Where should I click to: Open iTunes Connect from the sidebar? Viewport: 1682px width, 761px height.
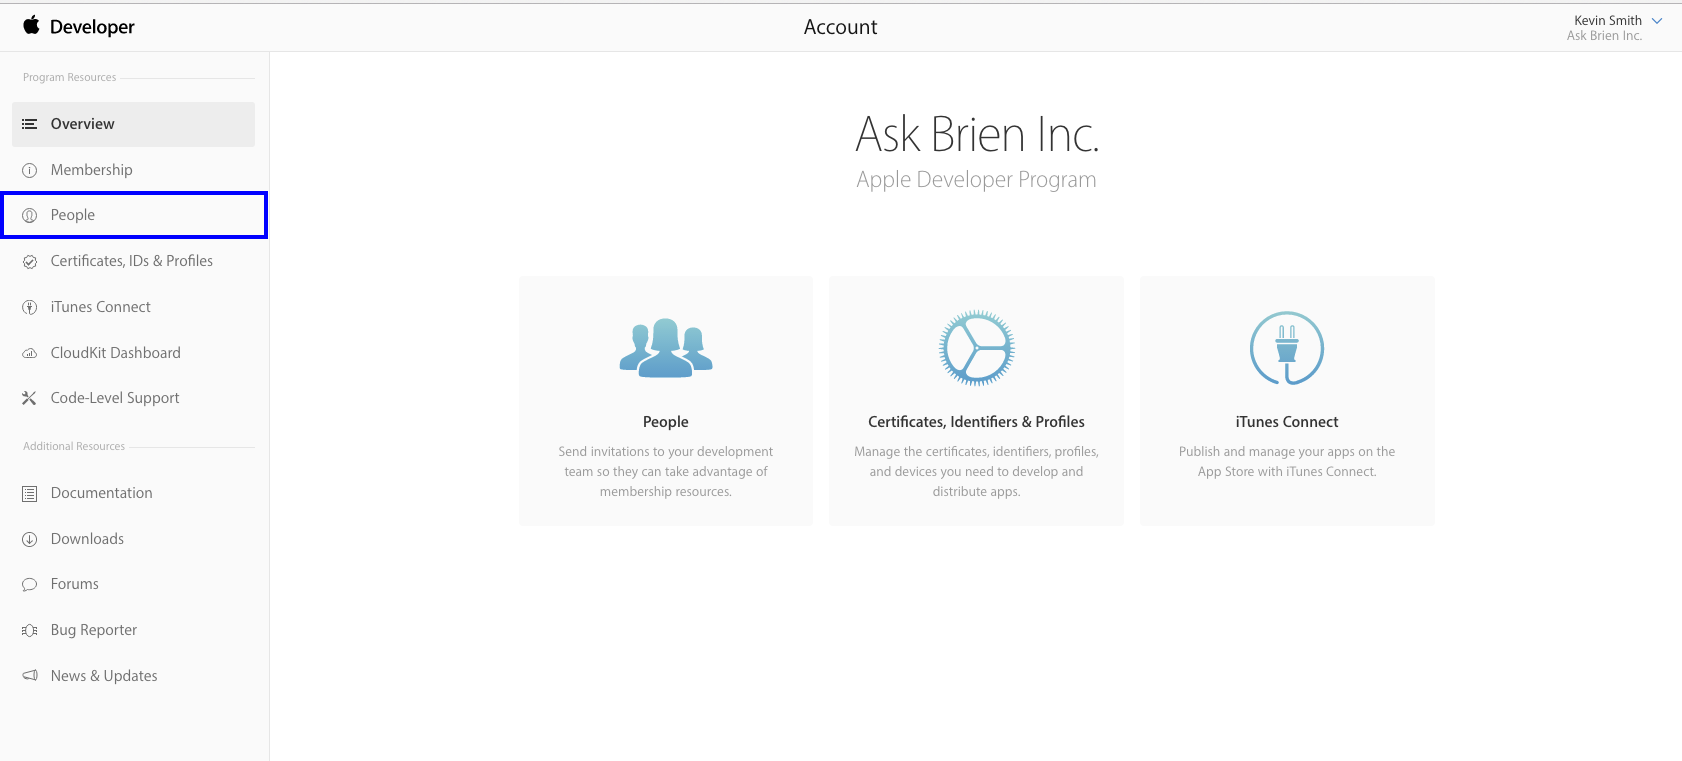(134, 307)
